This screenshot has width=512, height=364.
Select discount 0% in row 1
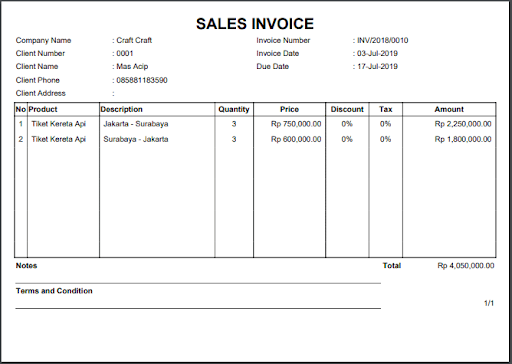click(x=347, y=124)
